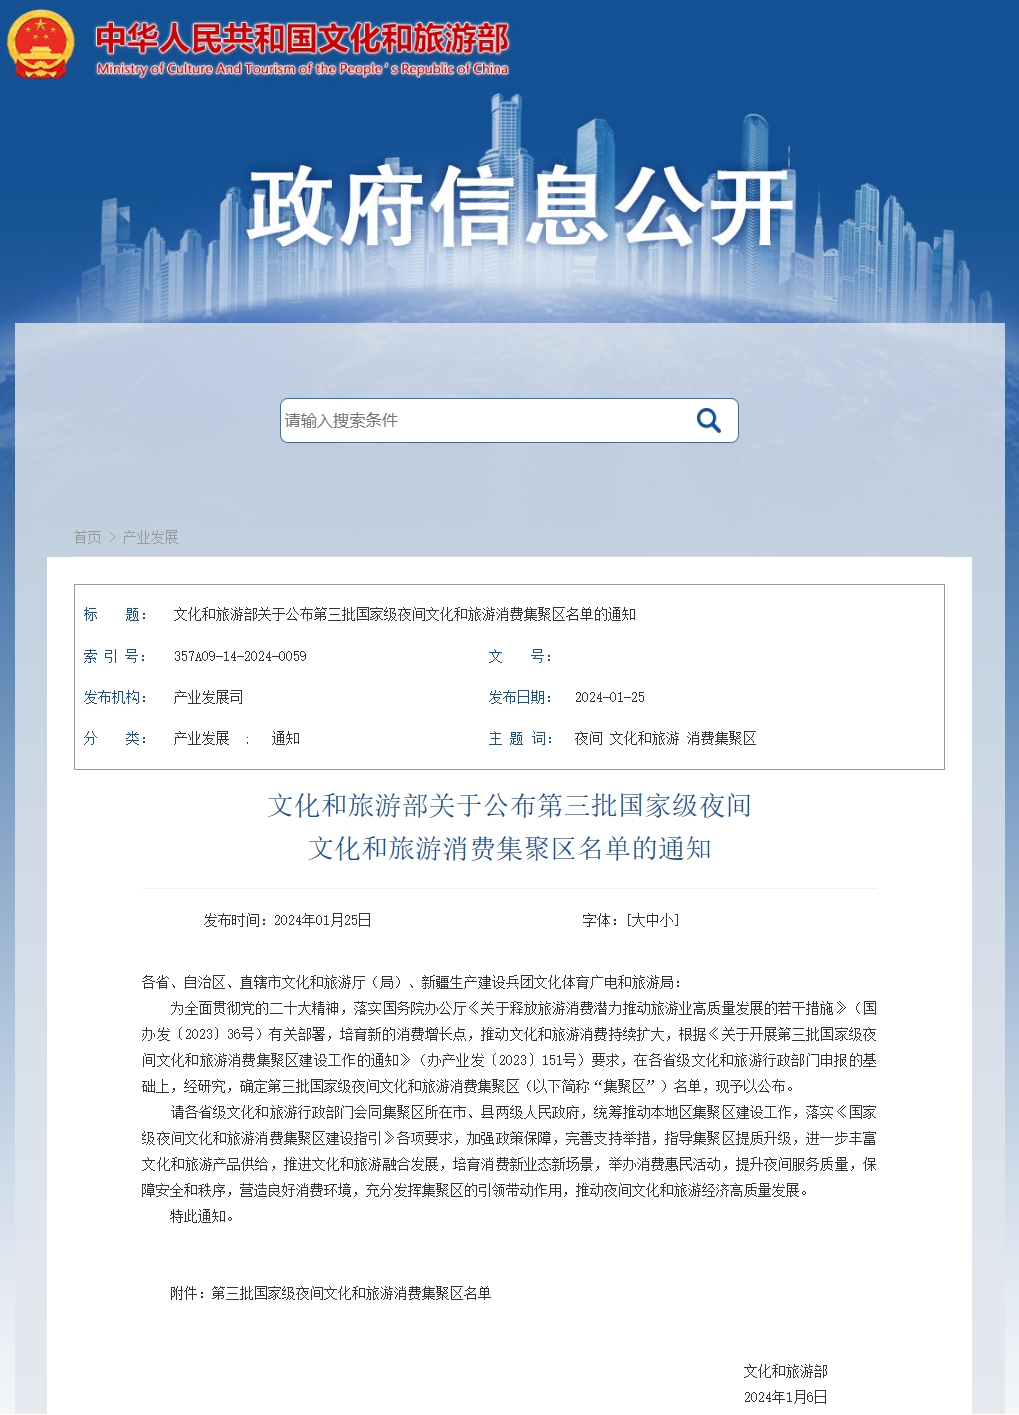Click the red 中华人民共和国文化和旅游部 logo text
This screenshot has height=1415, width=1019.
[302, 38]
